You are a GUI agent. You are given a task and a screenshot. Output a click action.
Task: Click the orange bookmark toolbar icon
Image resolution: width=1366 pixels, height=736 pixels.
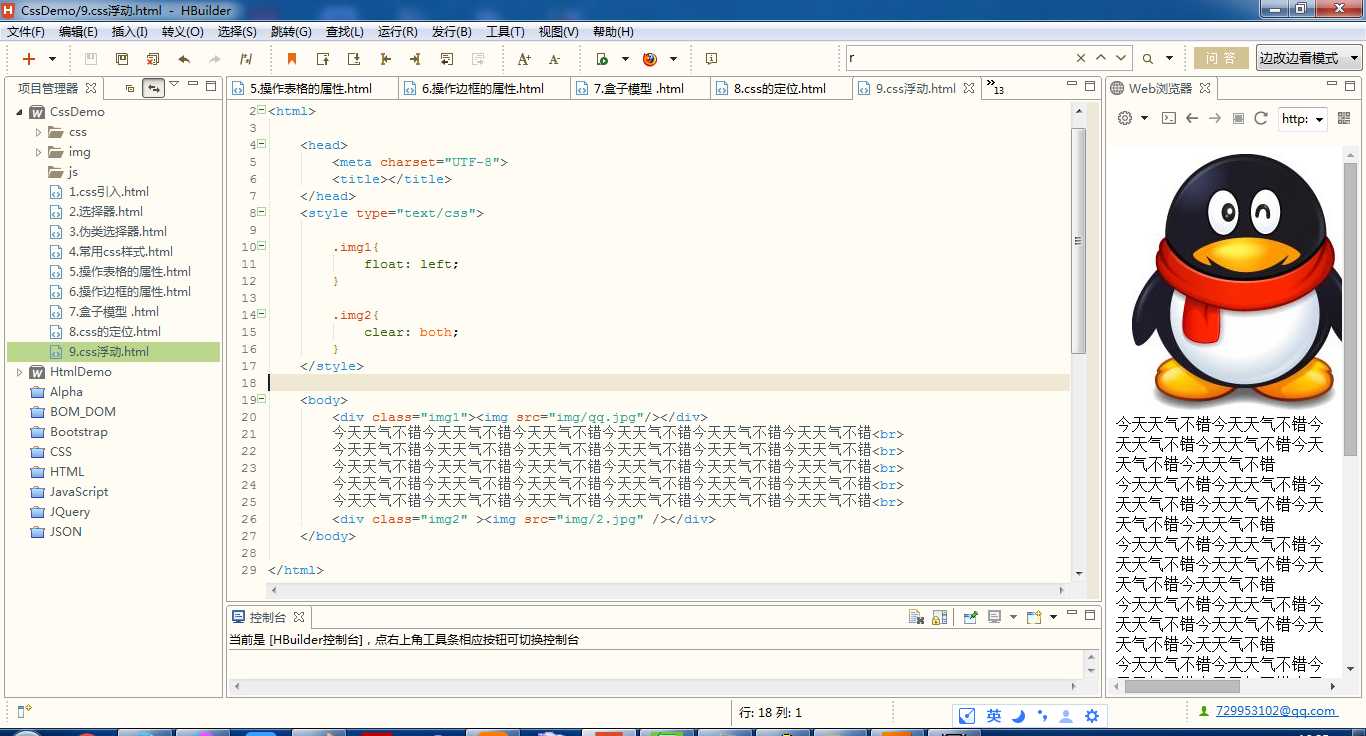(x=292, y=59)
